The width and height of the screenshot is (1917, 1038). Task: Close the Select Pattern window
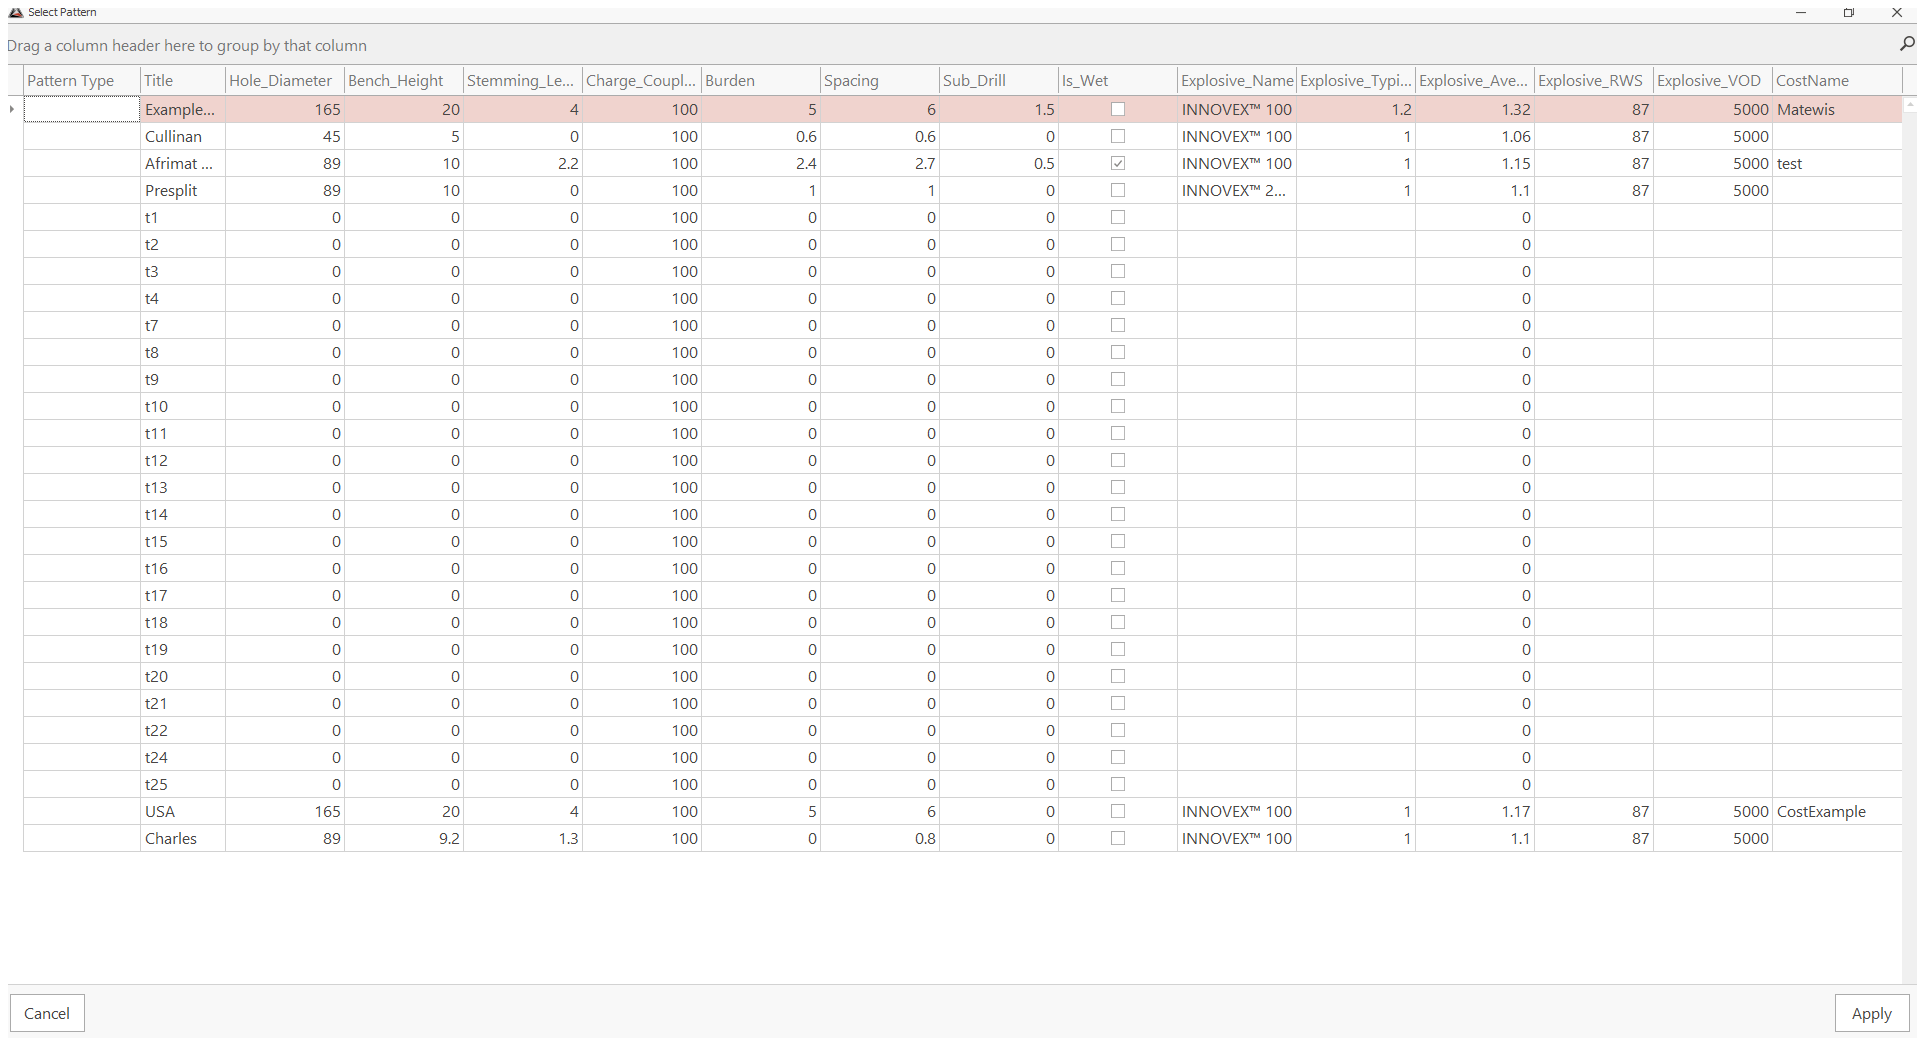point(1896,12)
